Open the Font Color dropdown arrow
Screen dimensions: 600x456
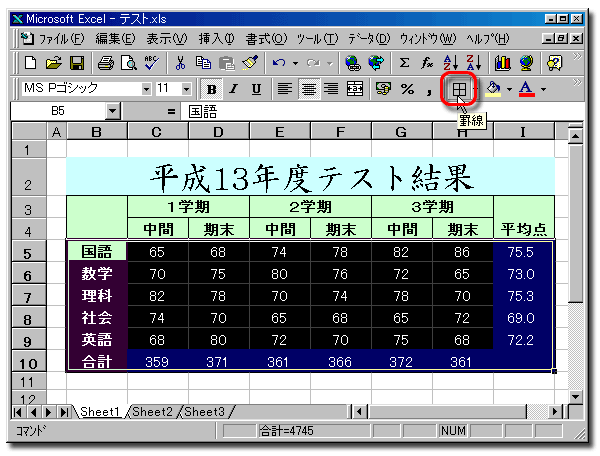[543, 90]
